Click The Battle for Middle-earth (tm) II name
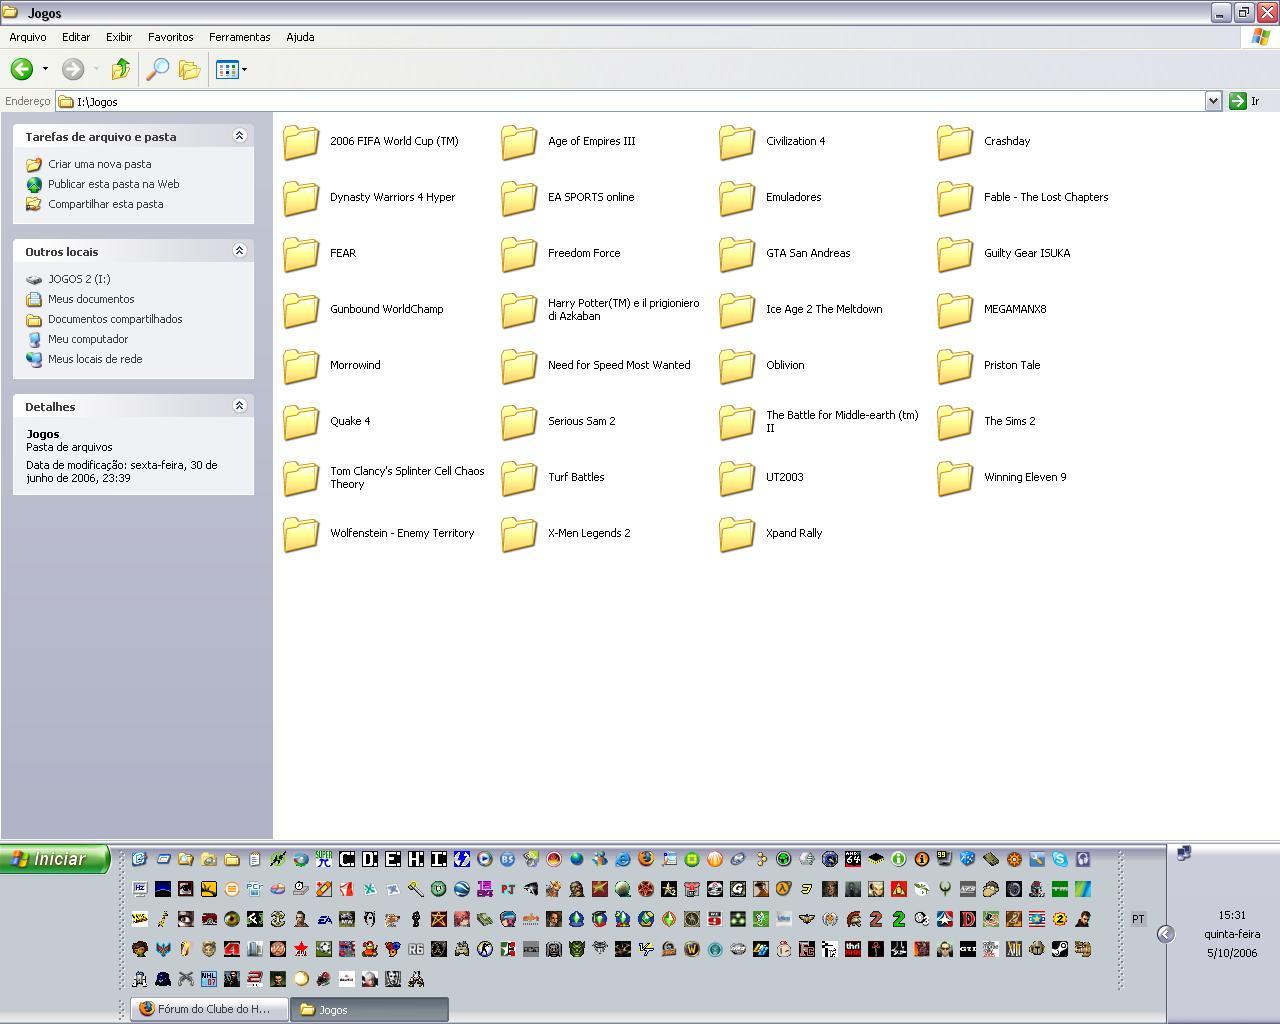 tap(842, 421)
